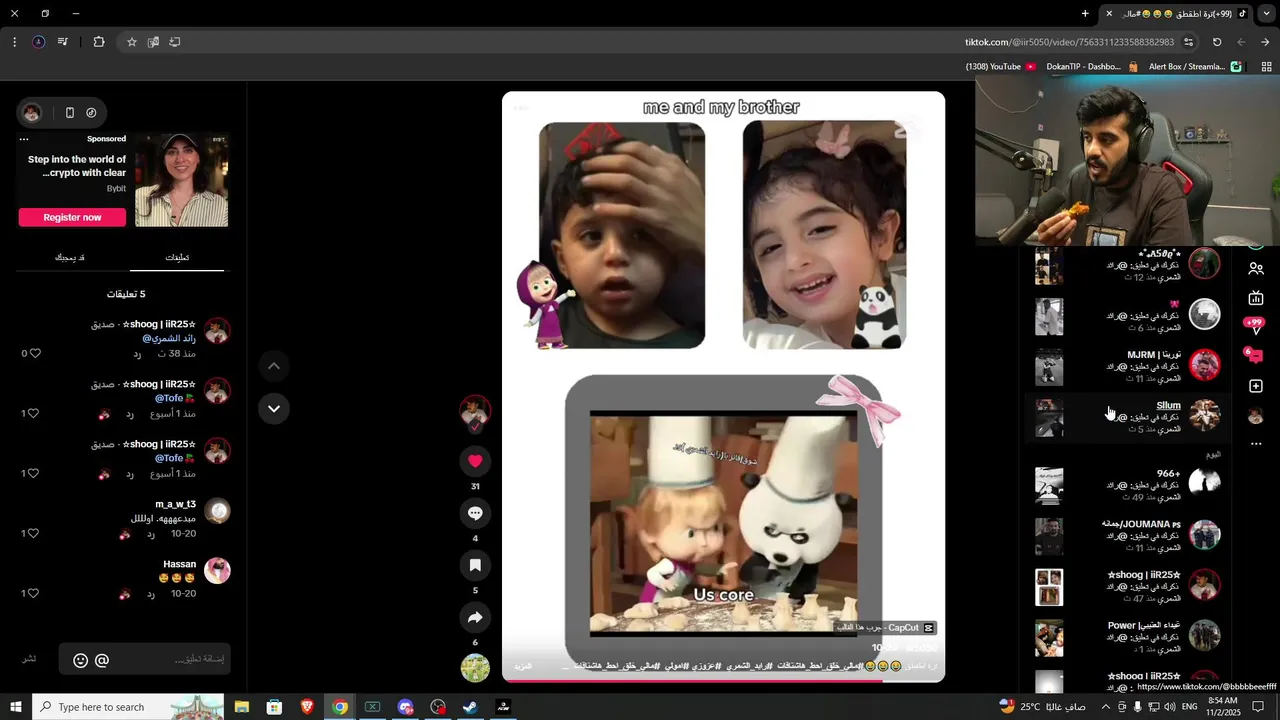
Task: Share the video using the arrow icon
Action: (x=475, y=617)
